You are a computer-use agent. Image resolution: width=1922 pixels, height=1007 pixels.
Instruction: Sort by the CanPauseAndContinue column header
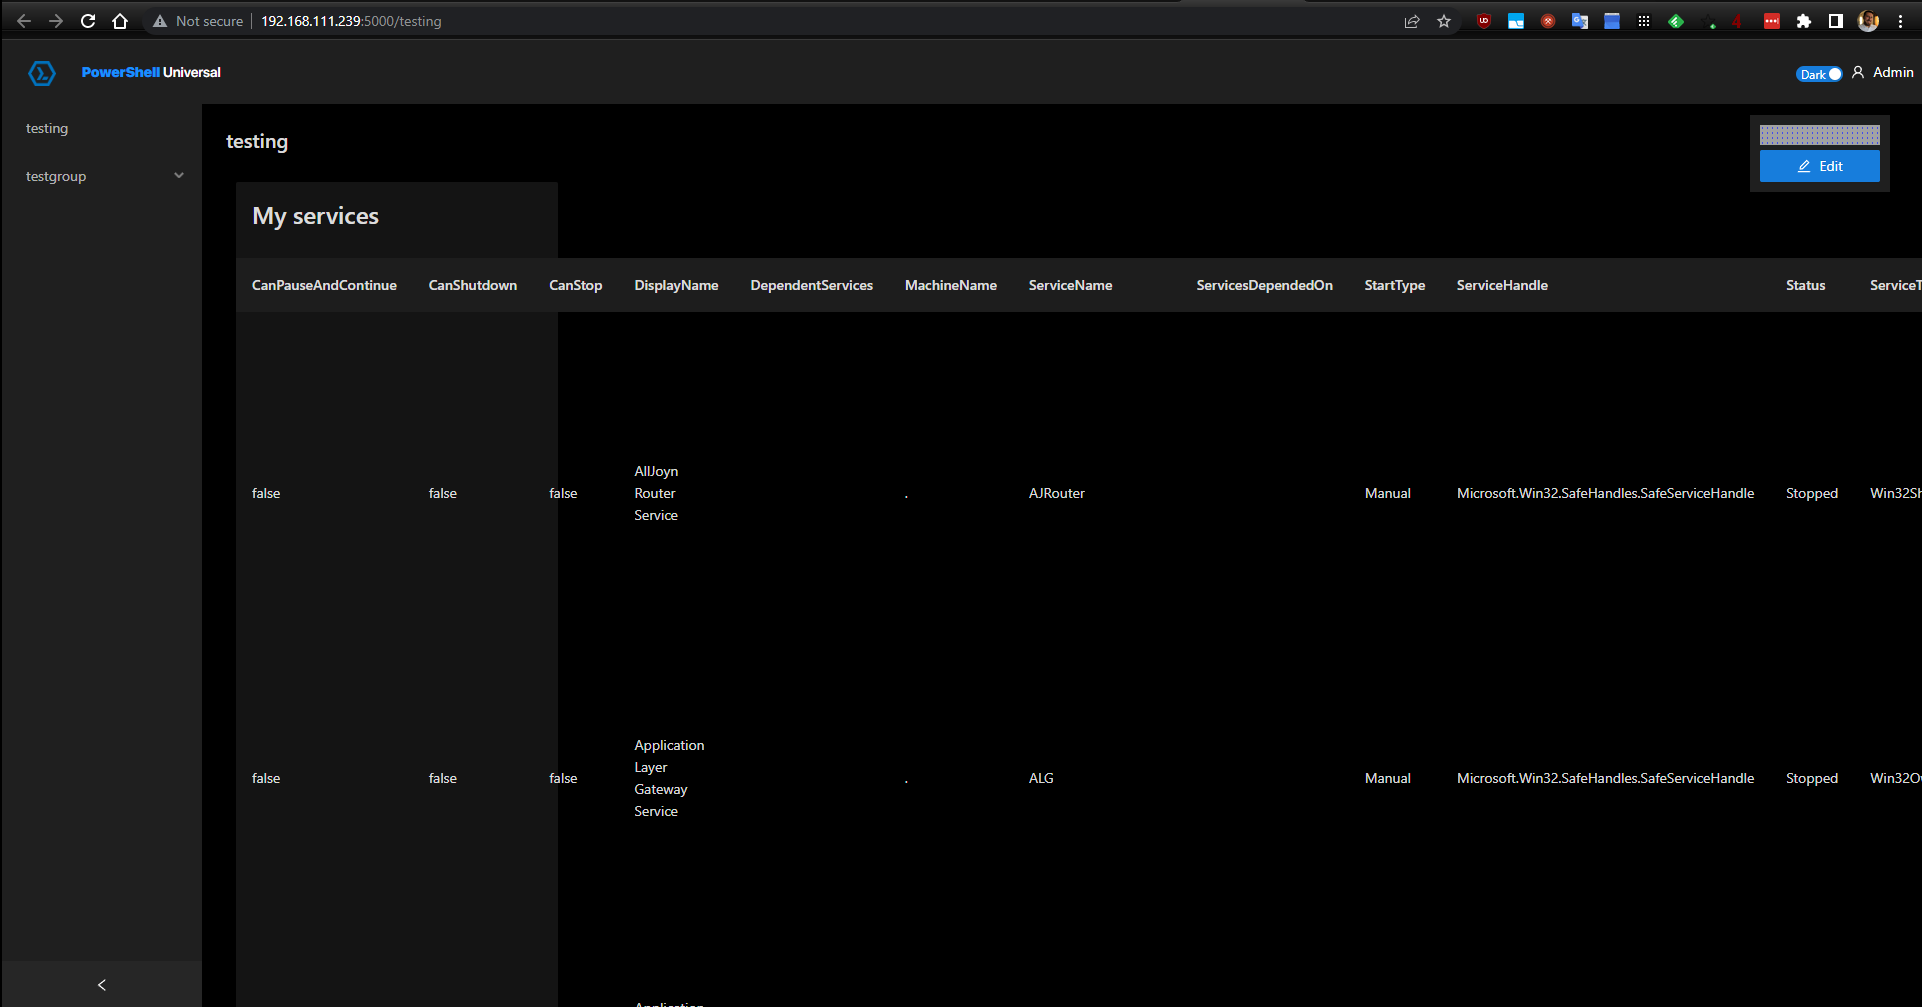click(x=324, y=285)
